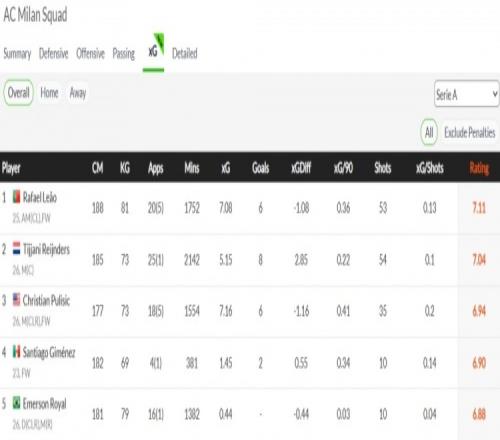500x440 pixels.
Task: Open Tijjani Reijnders player page
Action: point(46,249)
